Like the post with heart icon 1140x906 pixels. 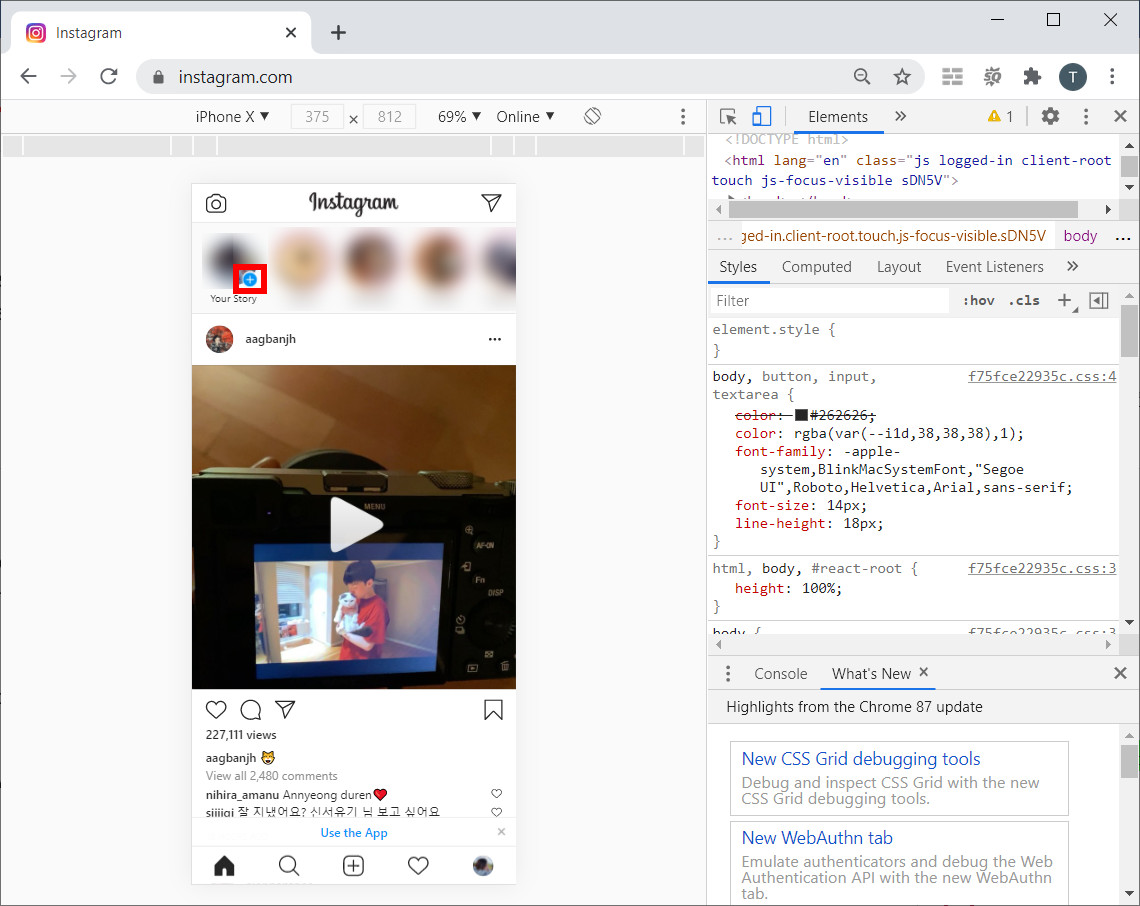(216, 710)
